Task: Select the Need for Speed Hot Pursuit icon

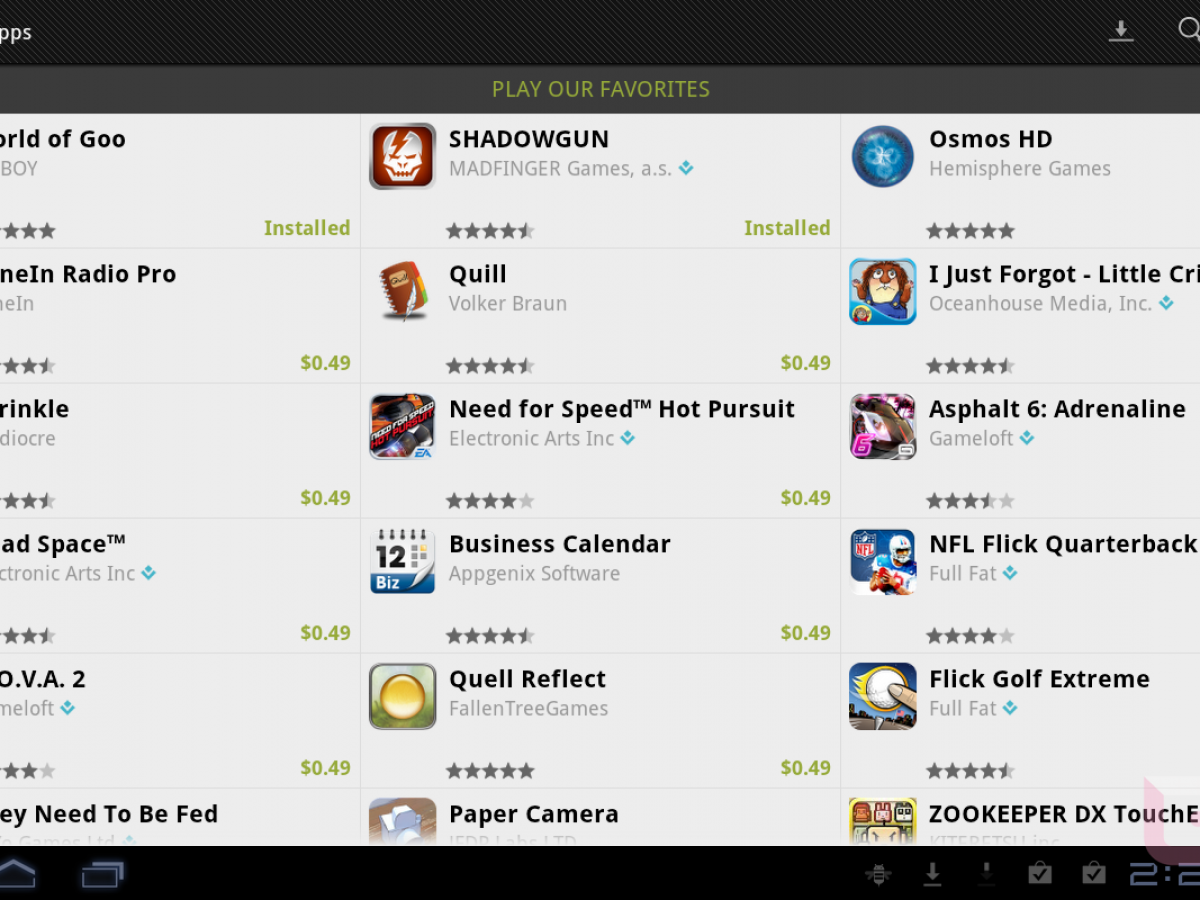Action: (x=402, y=426)
